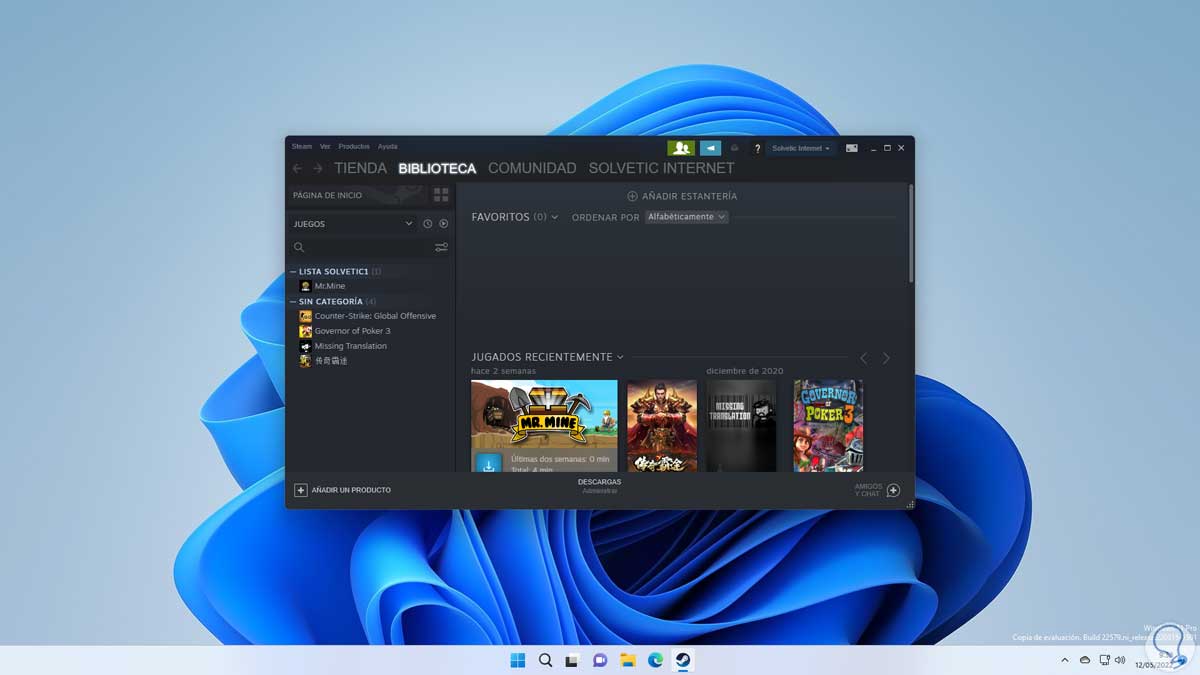1200x675 pixels.
Task: Open the green Friends icon in header
Action: pyautogui.click(x=681, y=148)
